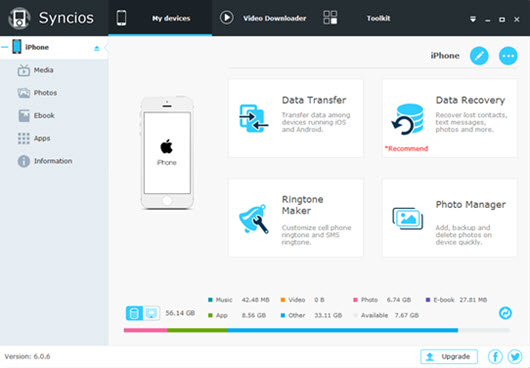The height and width of the screenshot is (368, 530).
Task: Click the Information circle icon
Action: [x=24, y=161]
